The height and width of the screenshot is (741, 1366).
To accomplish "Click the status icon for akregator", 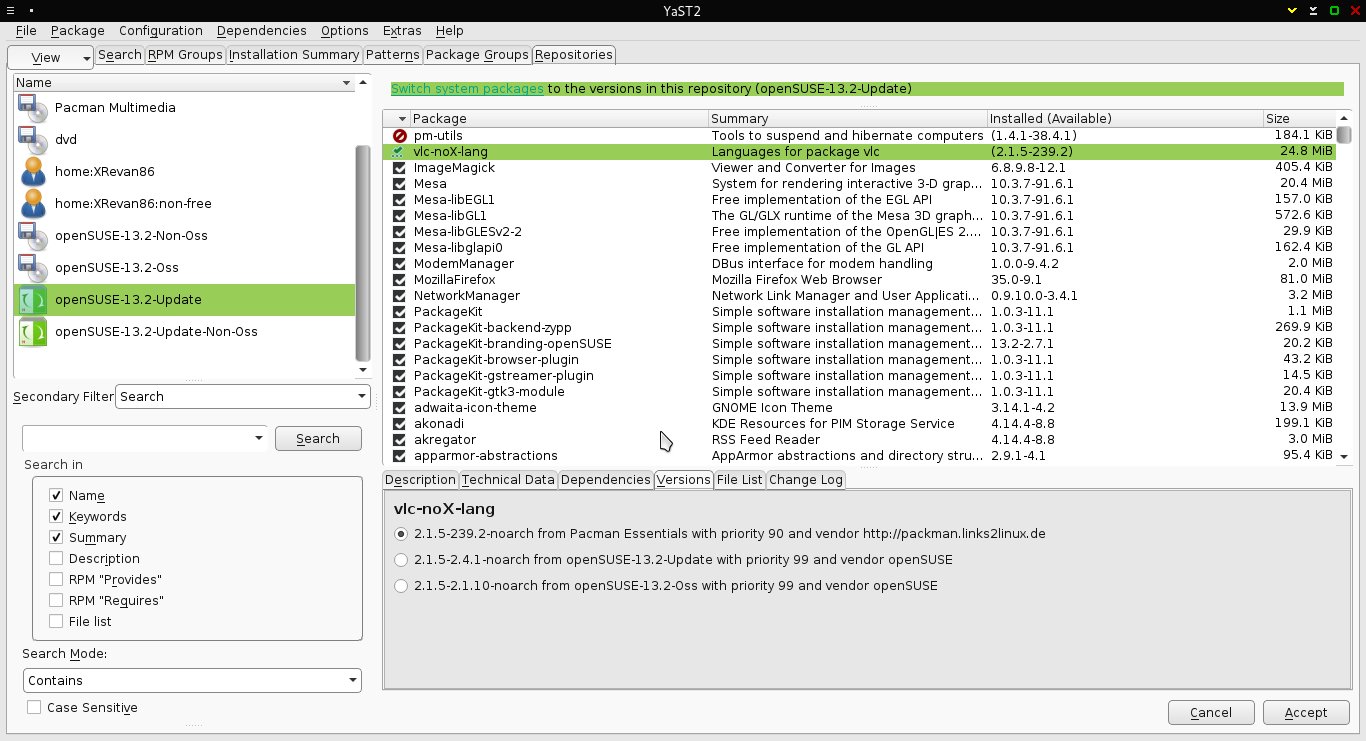I will pos(400,440).
